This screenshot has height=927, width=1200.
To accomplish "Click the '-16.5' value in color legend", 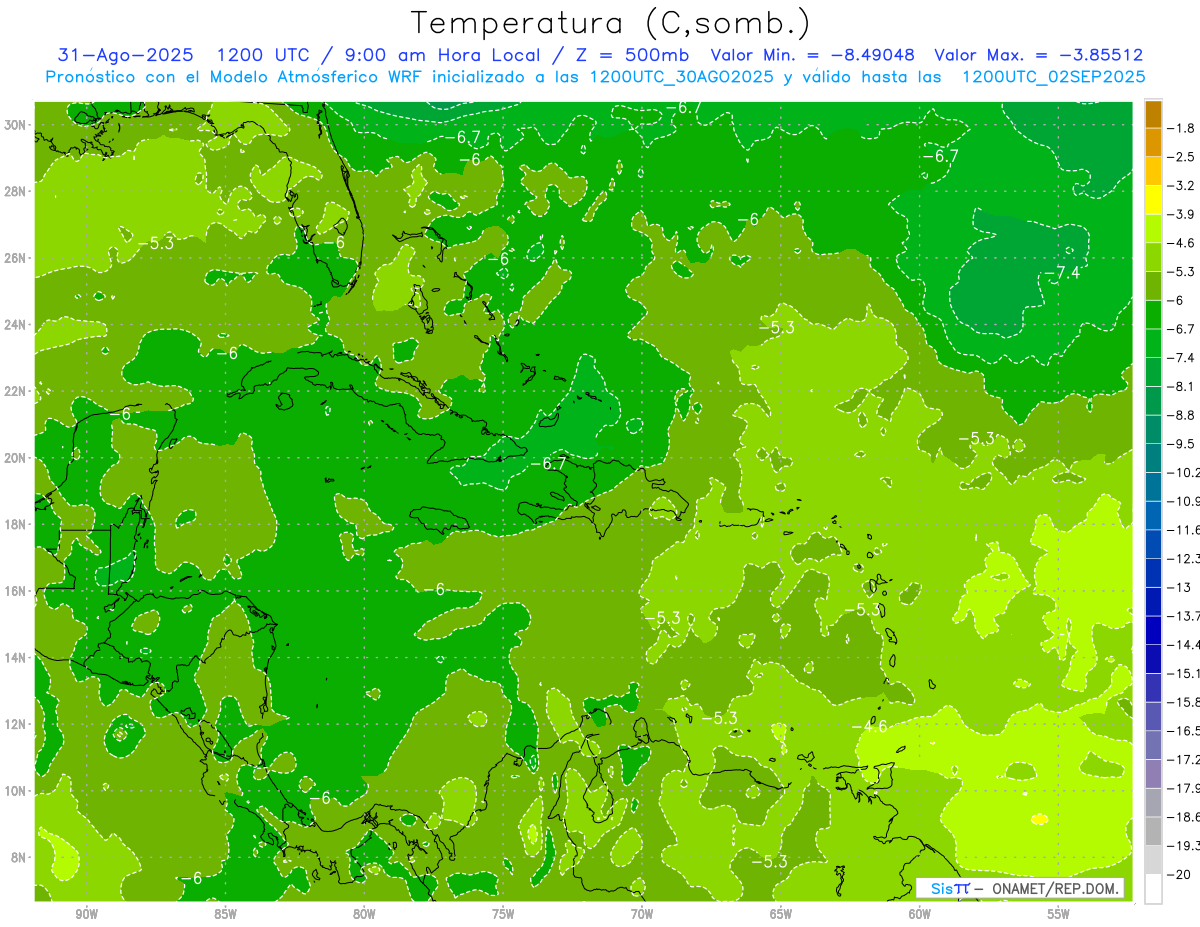I will click(1184, 732).
